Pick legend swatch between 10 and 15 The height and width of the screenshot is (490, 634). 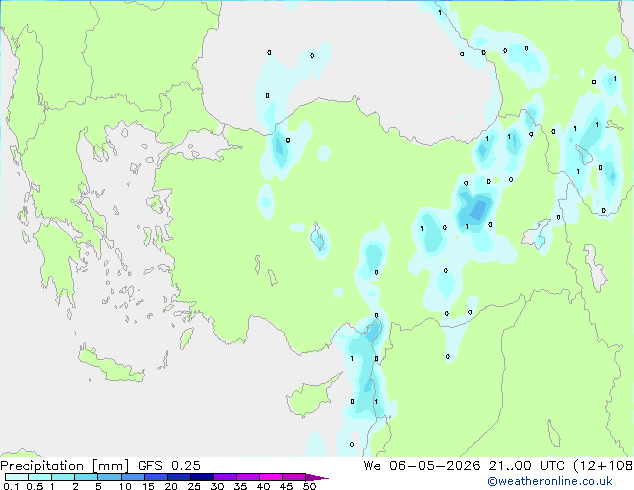[x=132, y=477]
